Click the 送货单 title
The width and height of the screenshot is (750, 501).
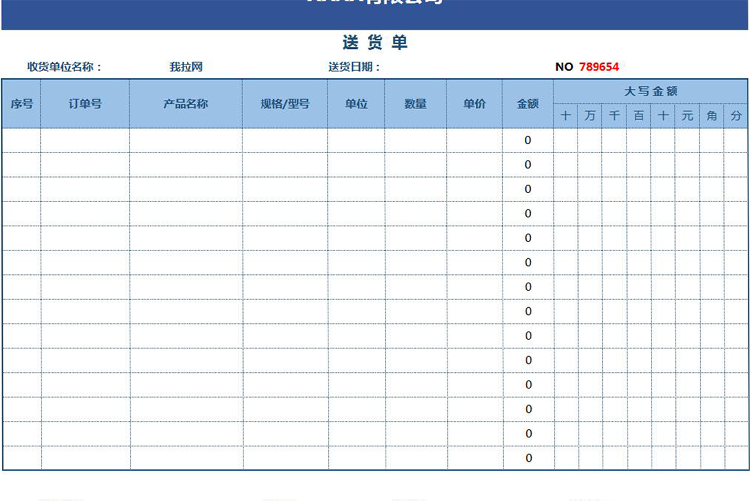pos(374,43)
